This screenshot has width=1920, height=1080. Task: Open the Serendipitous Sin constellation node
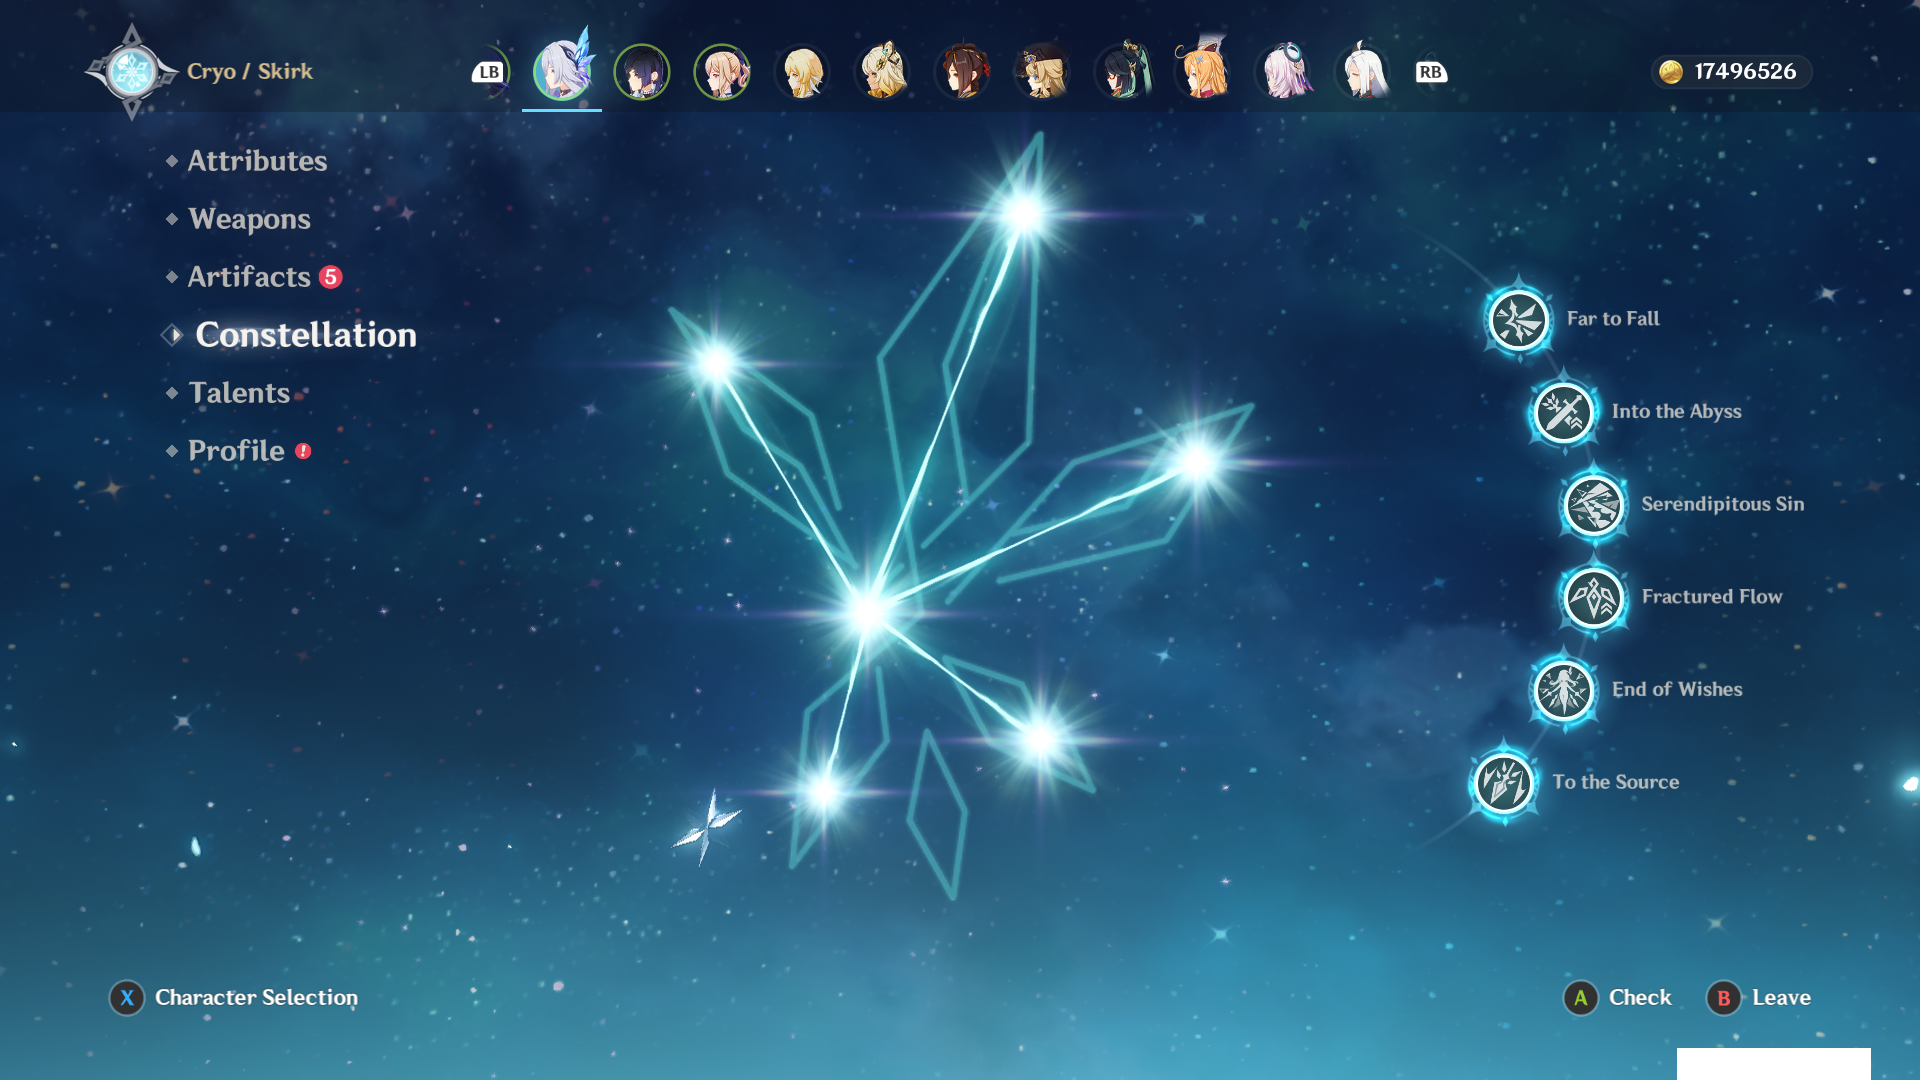[1593, 505]
